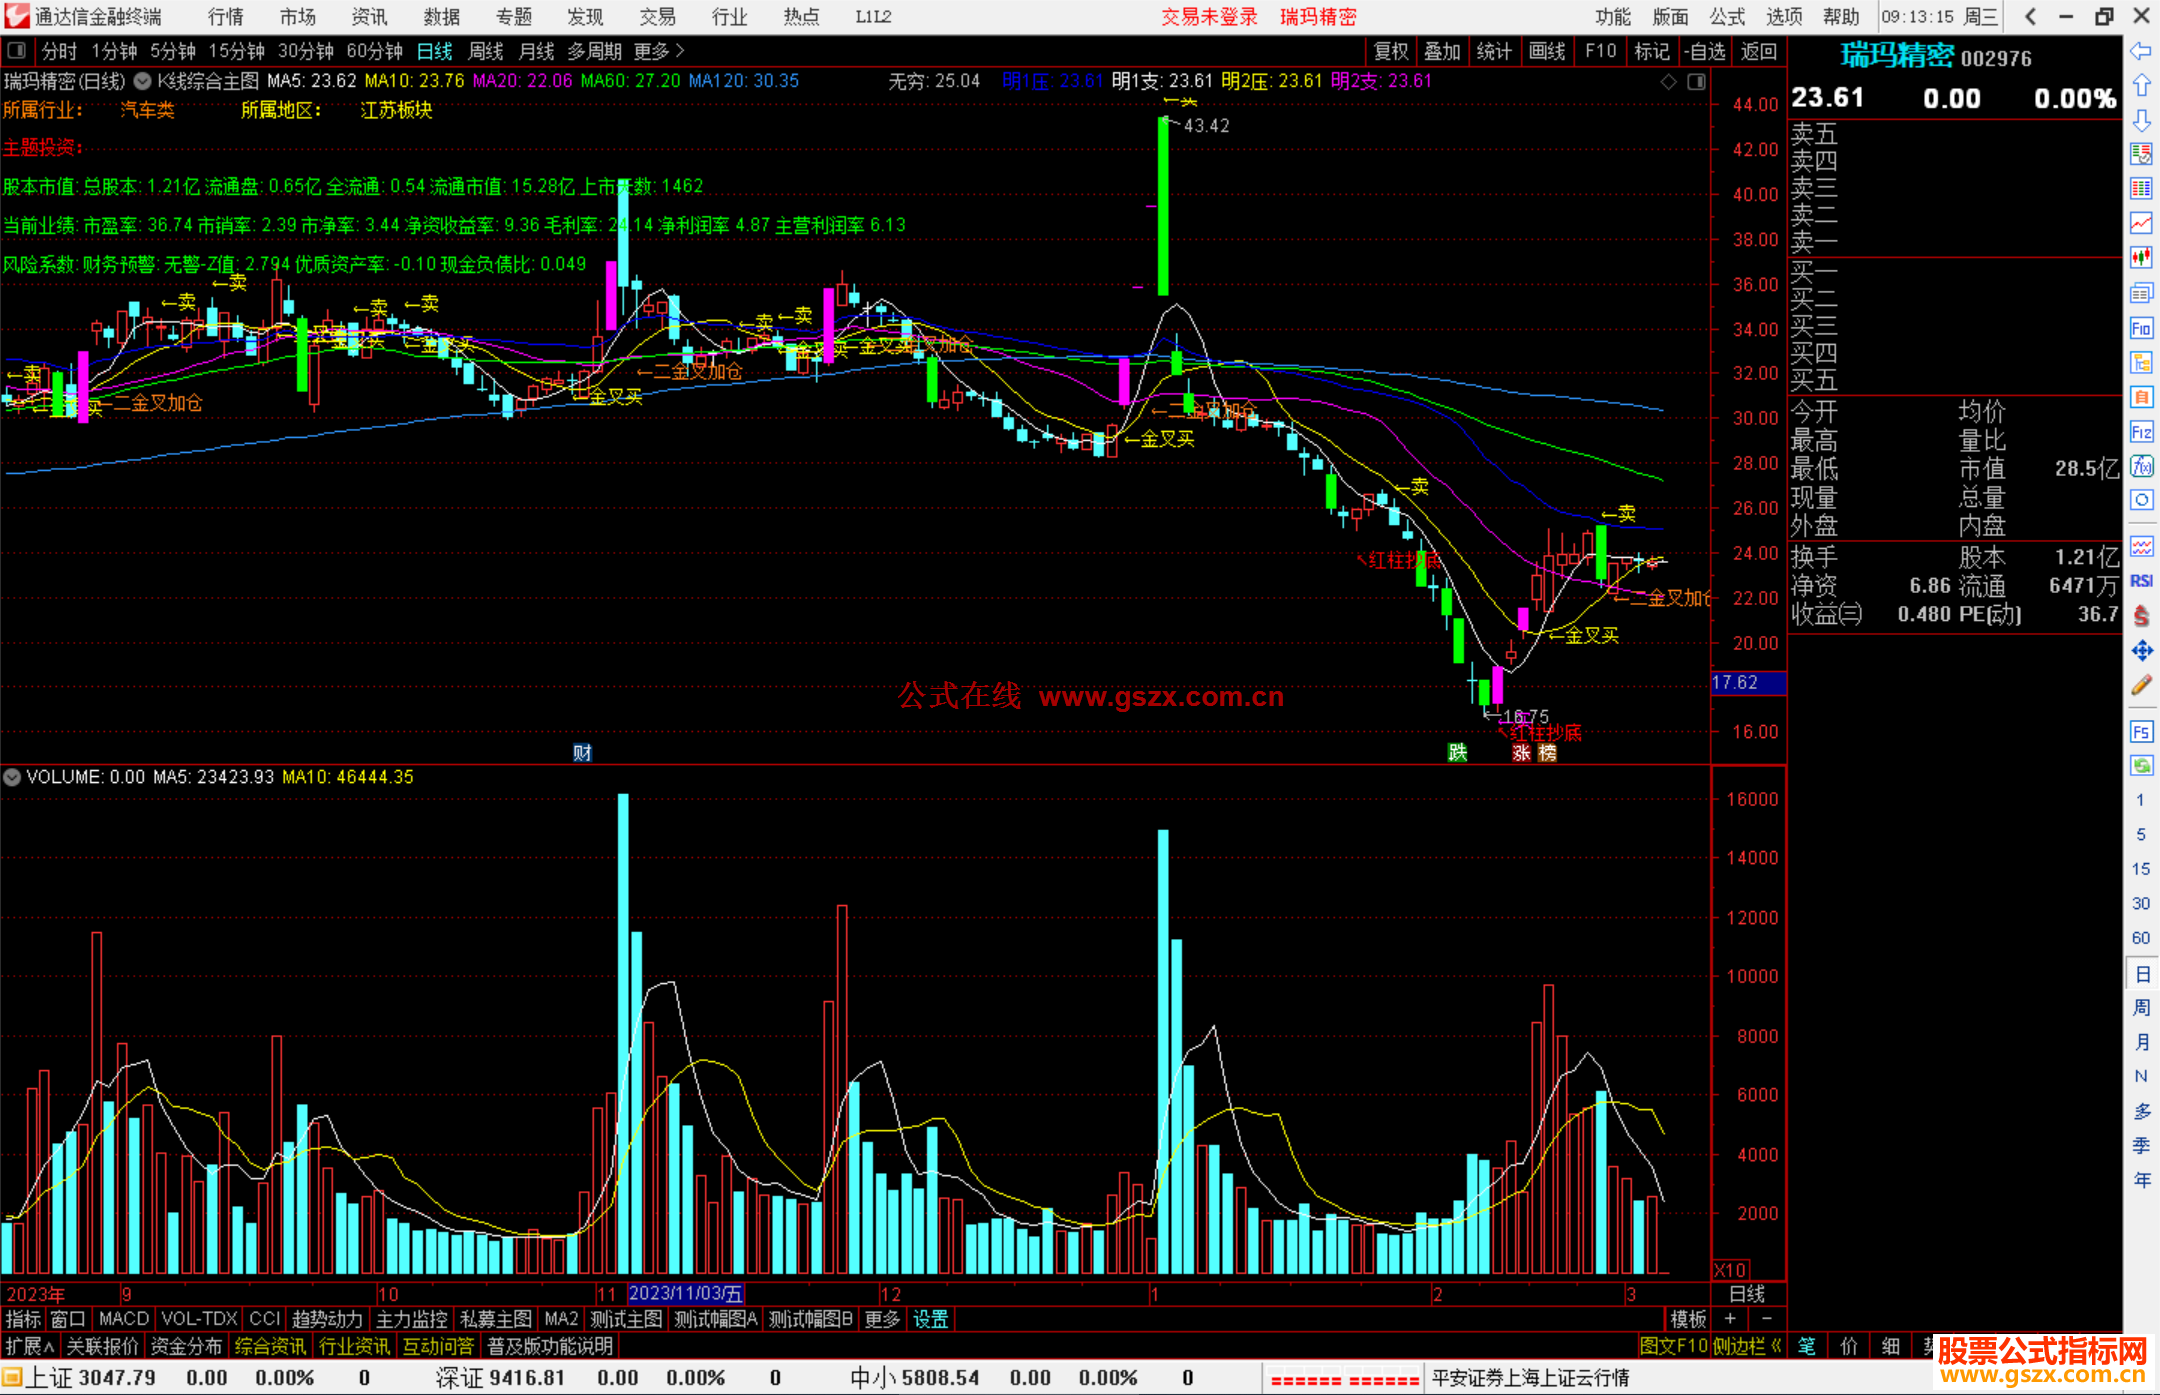The height and width of the screenshot is (1395, 2160).
Task: Collapse the 侧边栏 sidebar panel
Action: [x=1747, y=1346]
